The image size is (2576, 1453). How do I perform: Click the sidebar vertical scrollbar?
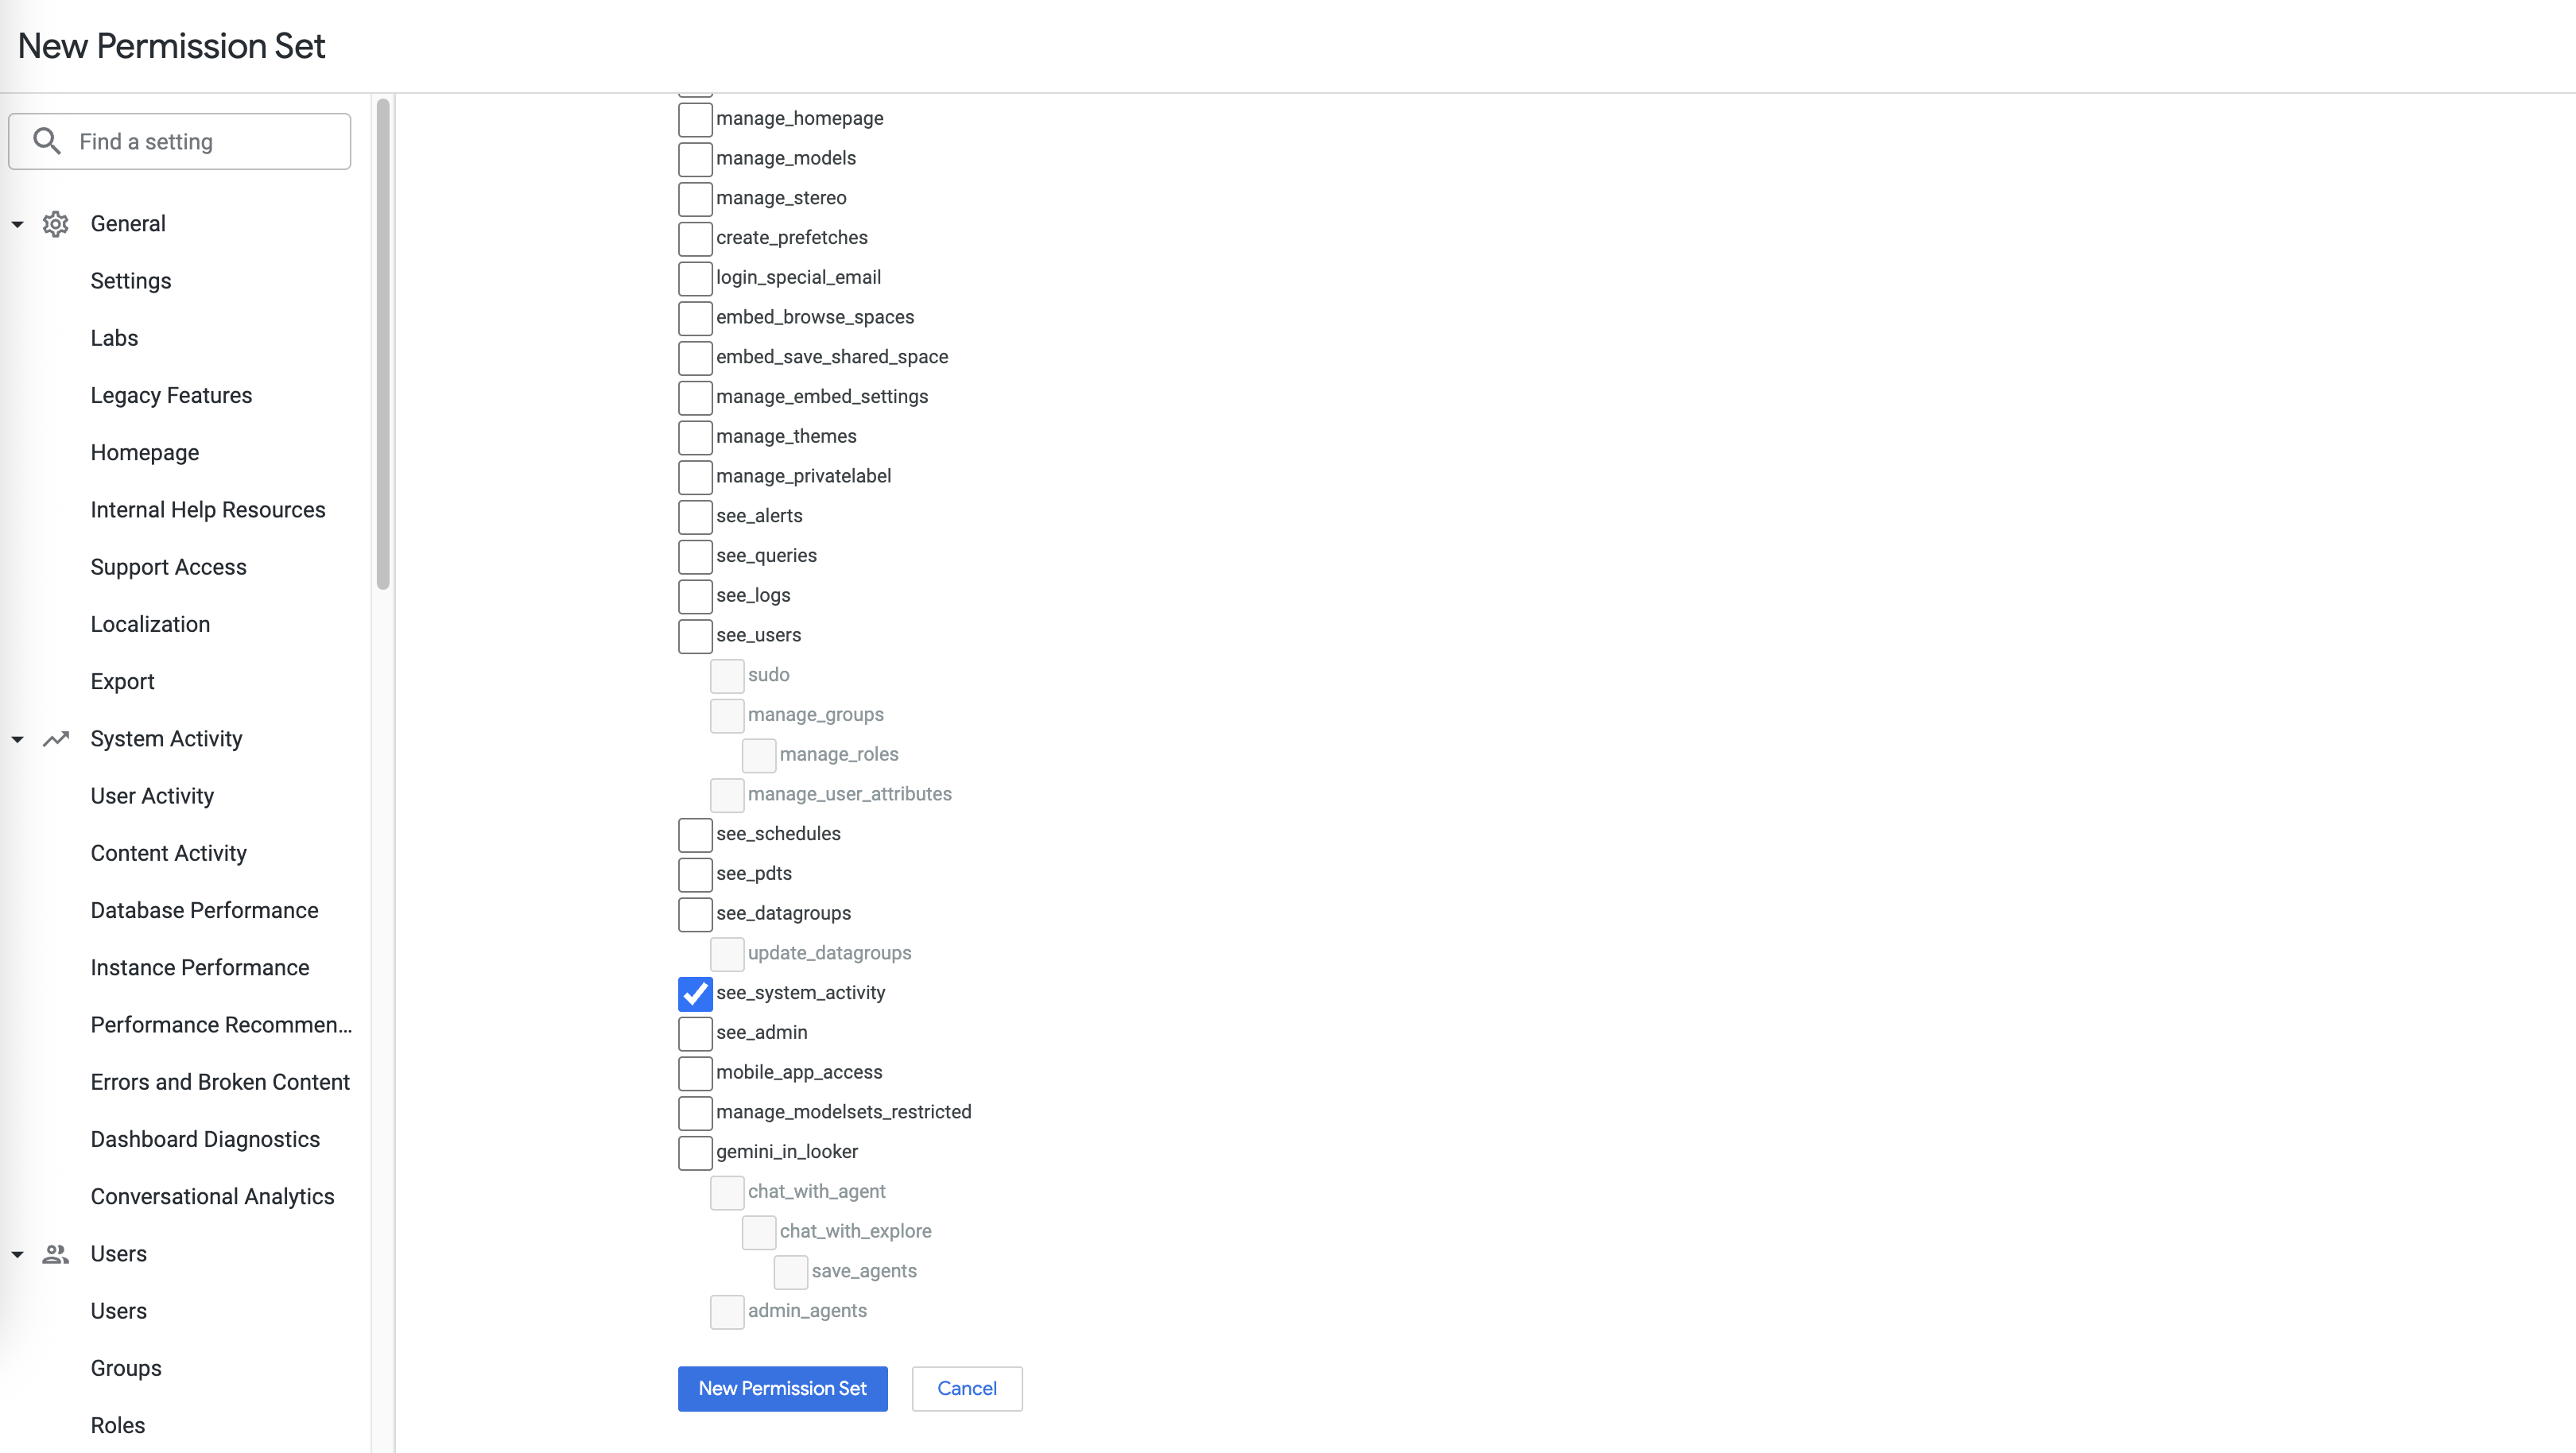click(383, 344)
